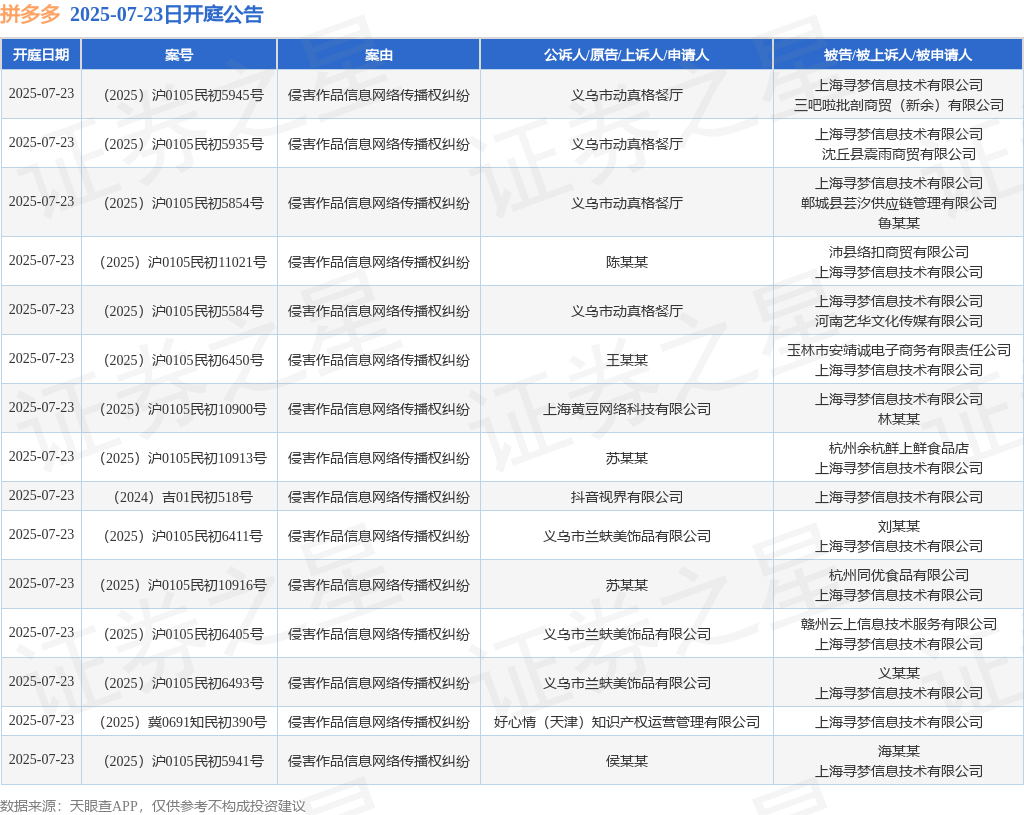Screen dimensions: 1024x815
Task: Click 上海寻梦信息技术有限公司 in the 吉01民初518号 row
Action: [899, 497]
